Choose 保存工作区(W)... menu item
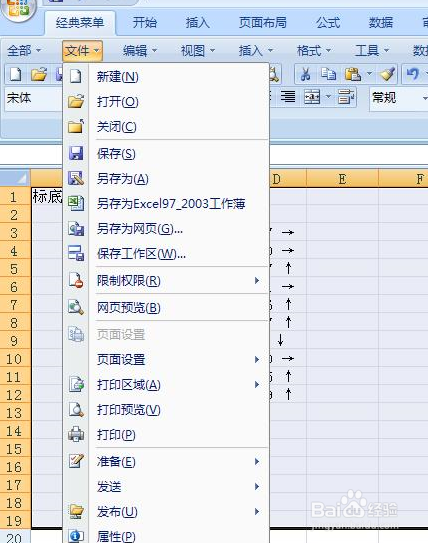This screenshot has height=543, width=428. point(166,254)
